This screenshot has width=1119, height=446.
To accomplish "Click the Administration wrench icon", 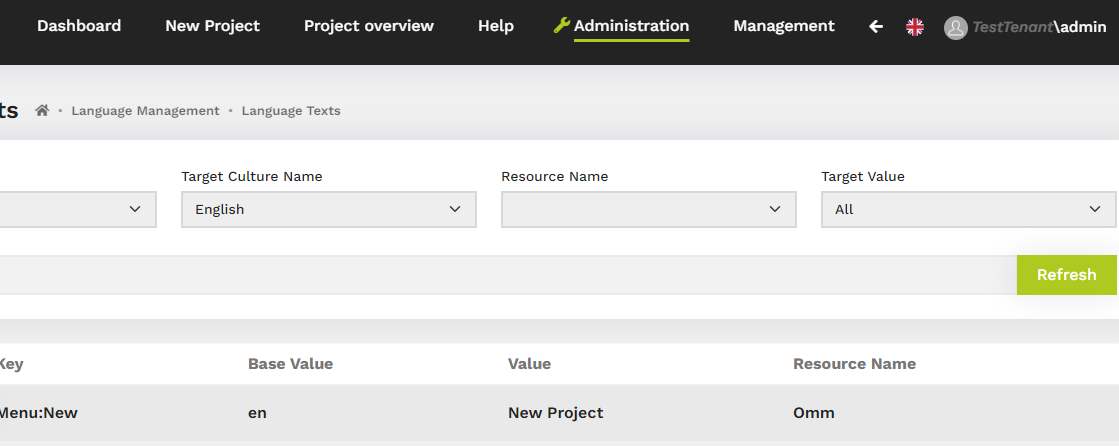I will (561, 26).
